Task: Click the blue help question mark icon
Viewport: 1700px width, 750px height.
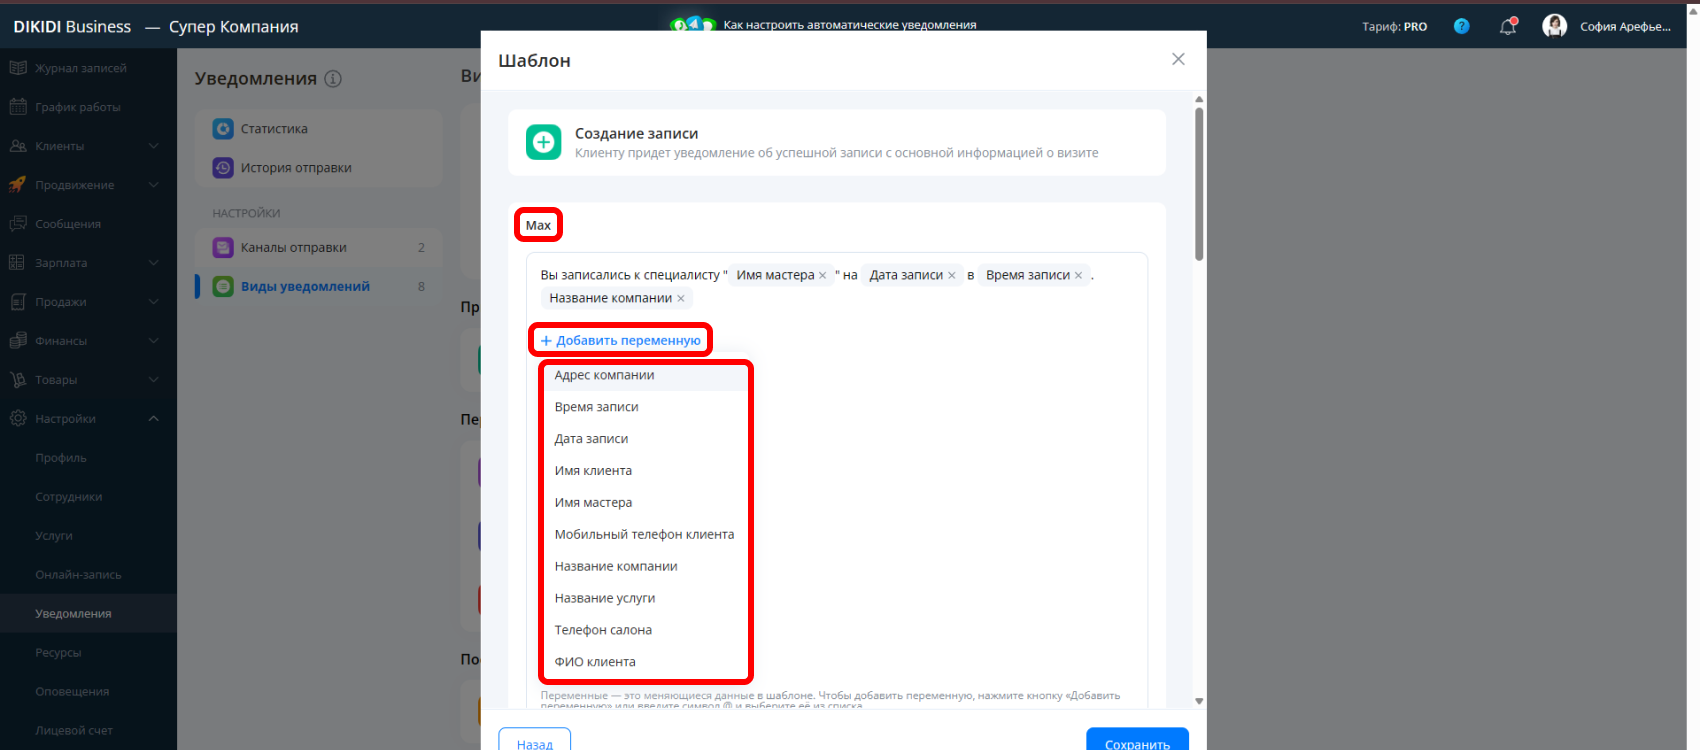Action: tap(1461, 26)
